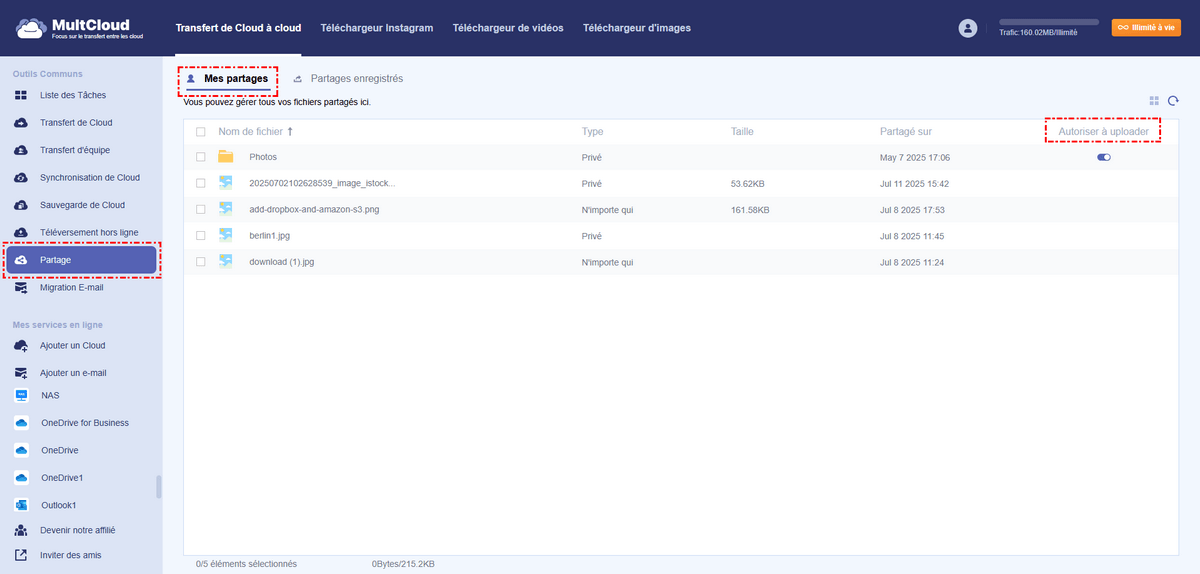Image resolution: width=1200 pixels, height=574 pixels.
Task: Open add-dropbox-and-amazon-s3.png file
Action: pos(313,210)
